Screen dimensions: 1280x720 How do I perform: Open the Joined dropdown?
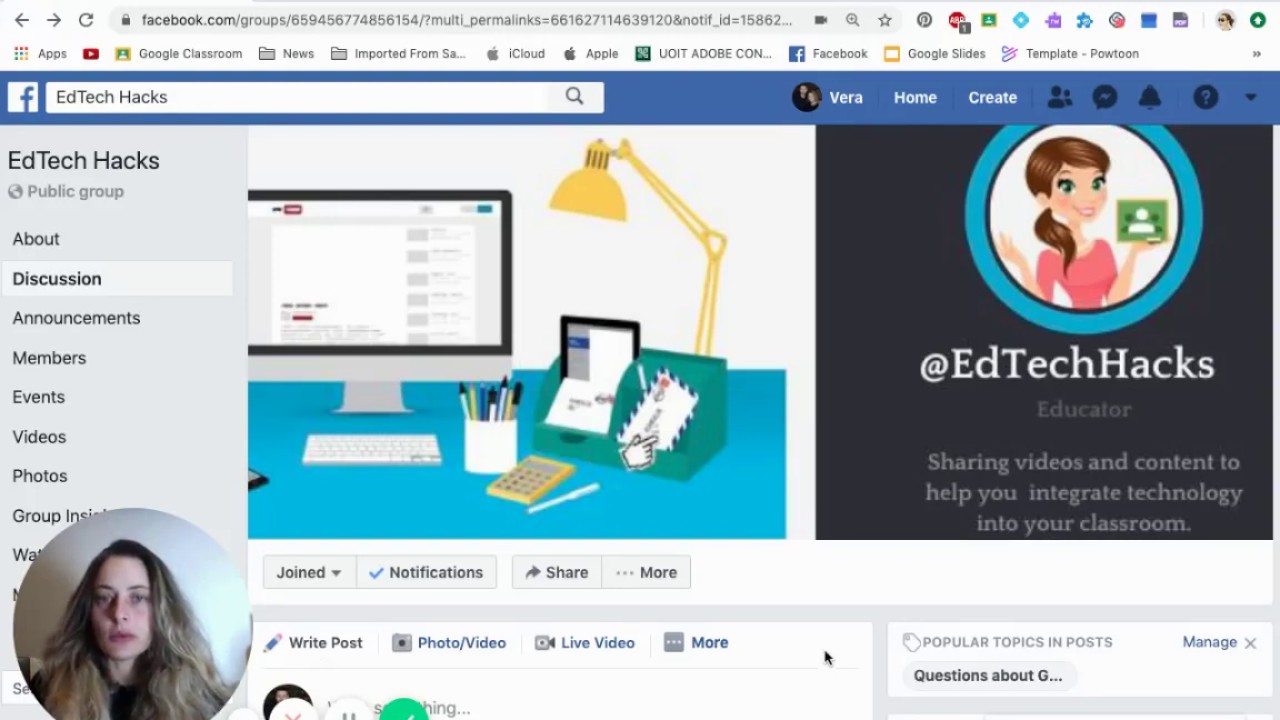[x=309, y=572]
